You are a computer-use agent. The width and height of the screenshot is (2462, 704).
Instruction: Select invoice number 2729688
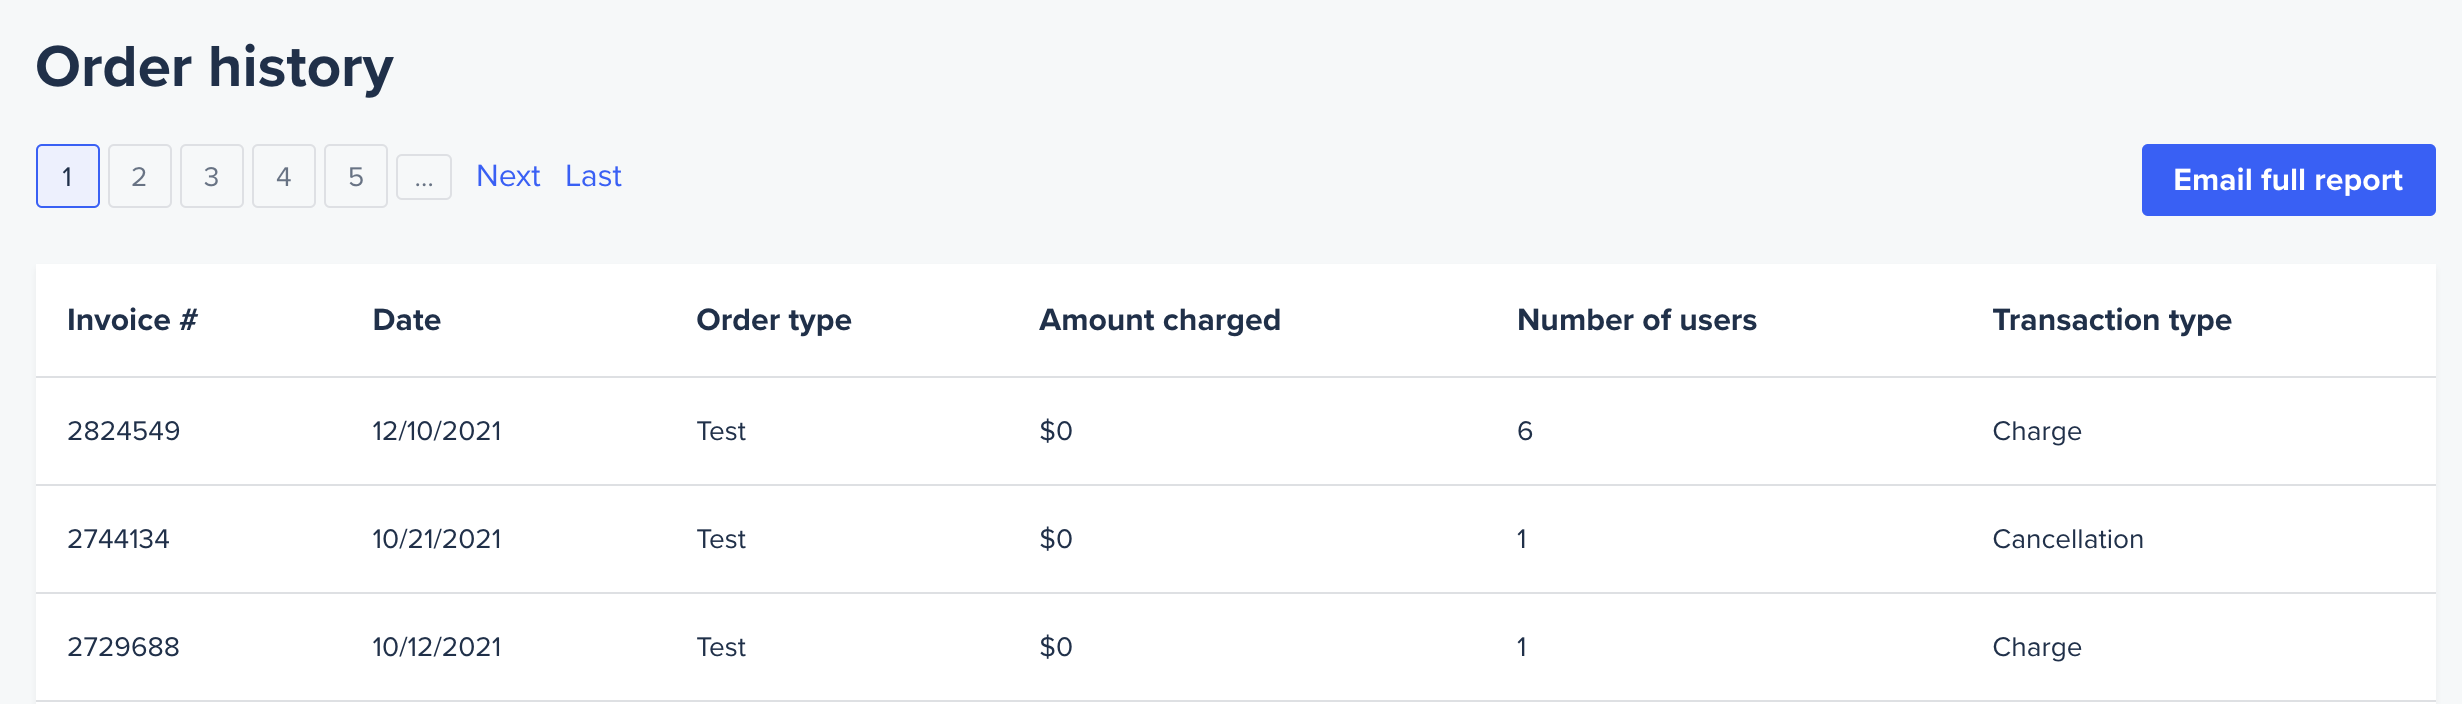[123, 647]
